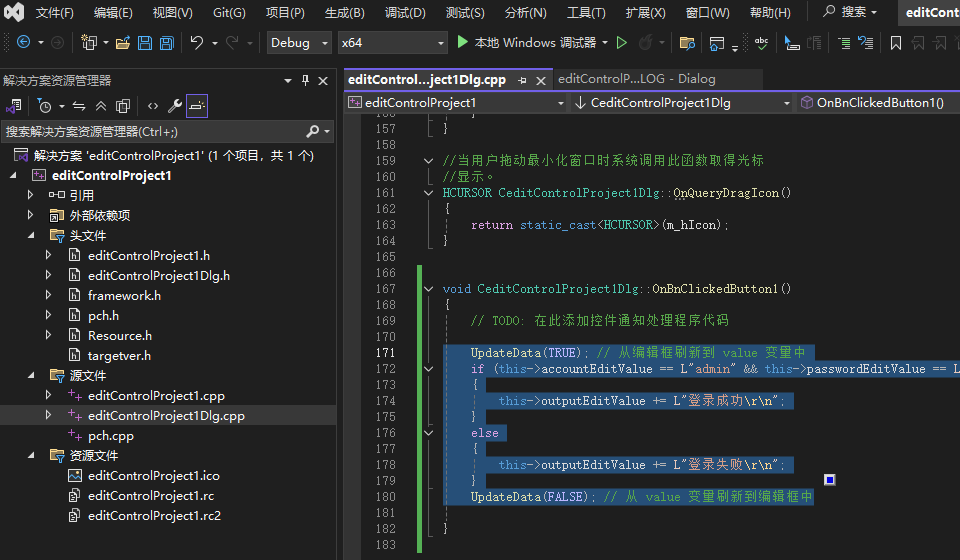Click the Save All toolbar icon

pyautogui.click(x=166, y=43)
